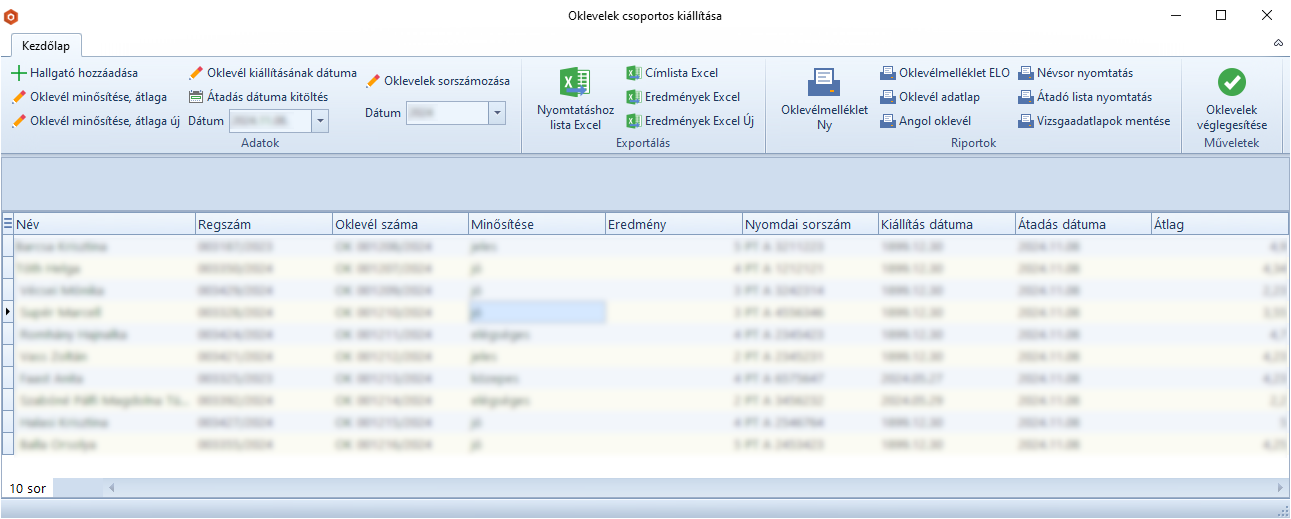Open the Angol oklevél report
This screenshot has height=519, width=1291.
click(888, 121)
